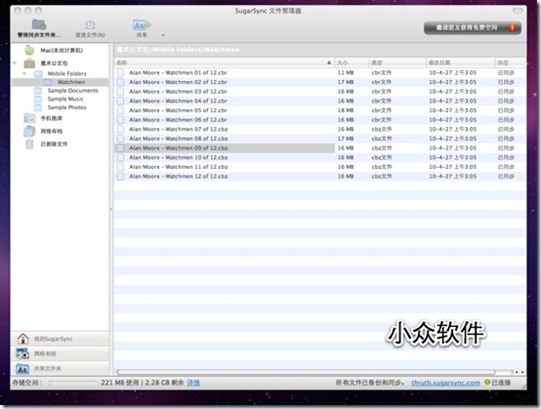Select file Watchmen 02 of 12.cbr
This screenshot has width=541, height=409.
(x=178, y=82)
